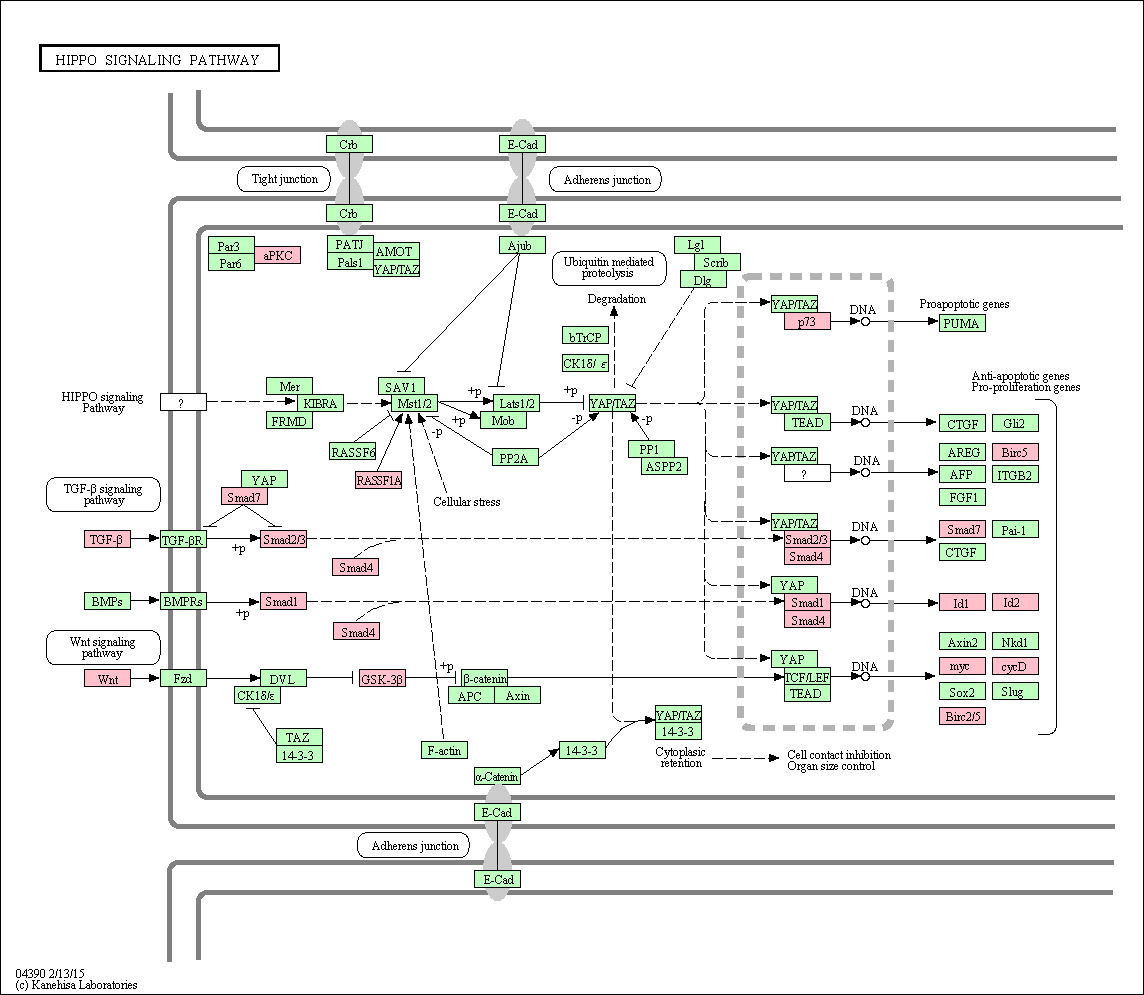
Task: Click the HIPPO SIGNALING PATHWAY title box
Action: coord(159,59)
